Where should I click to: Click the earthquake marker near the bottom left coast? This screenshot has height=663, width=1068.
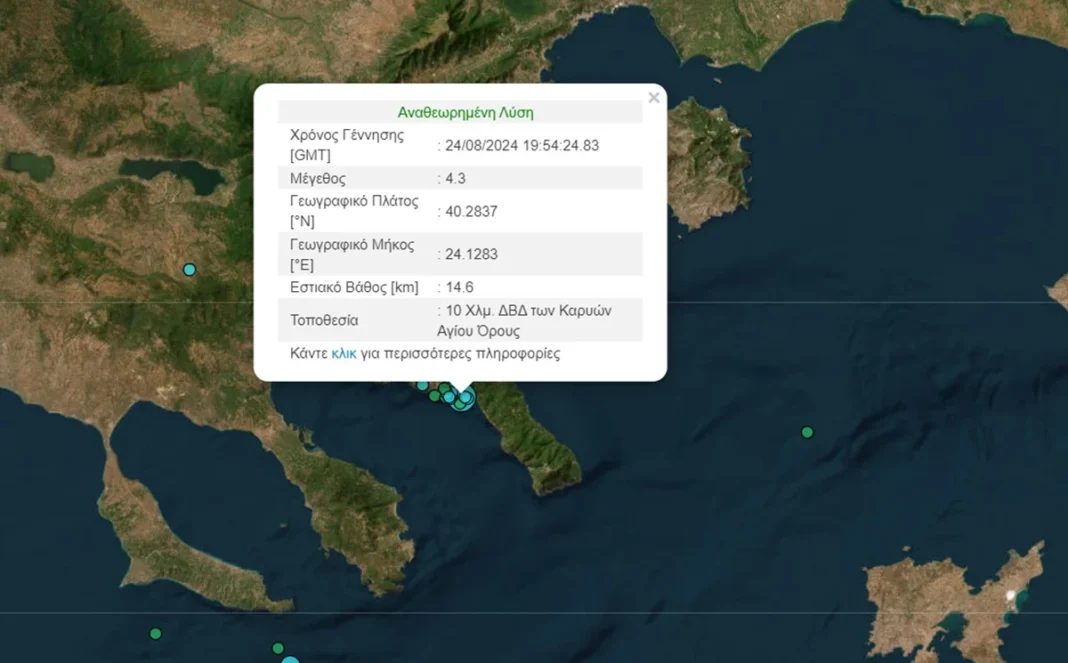coord(155,633)
